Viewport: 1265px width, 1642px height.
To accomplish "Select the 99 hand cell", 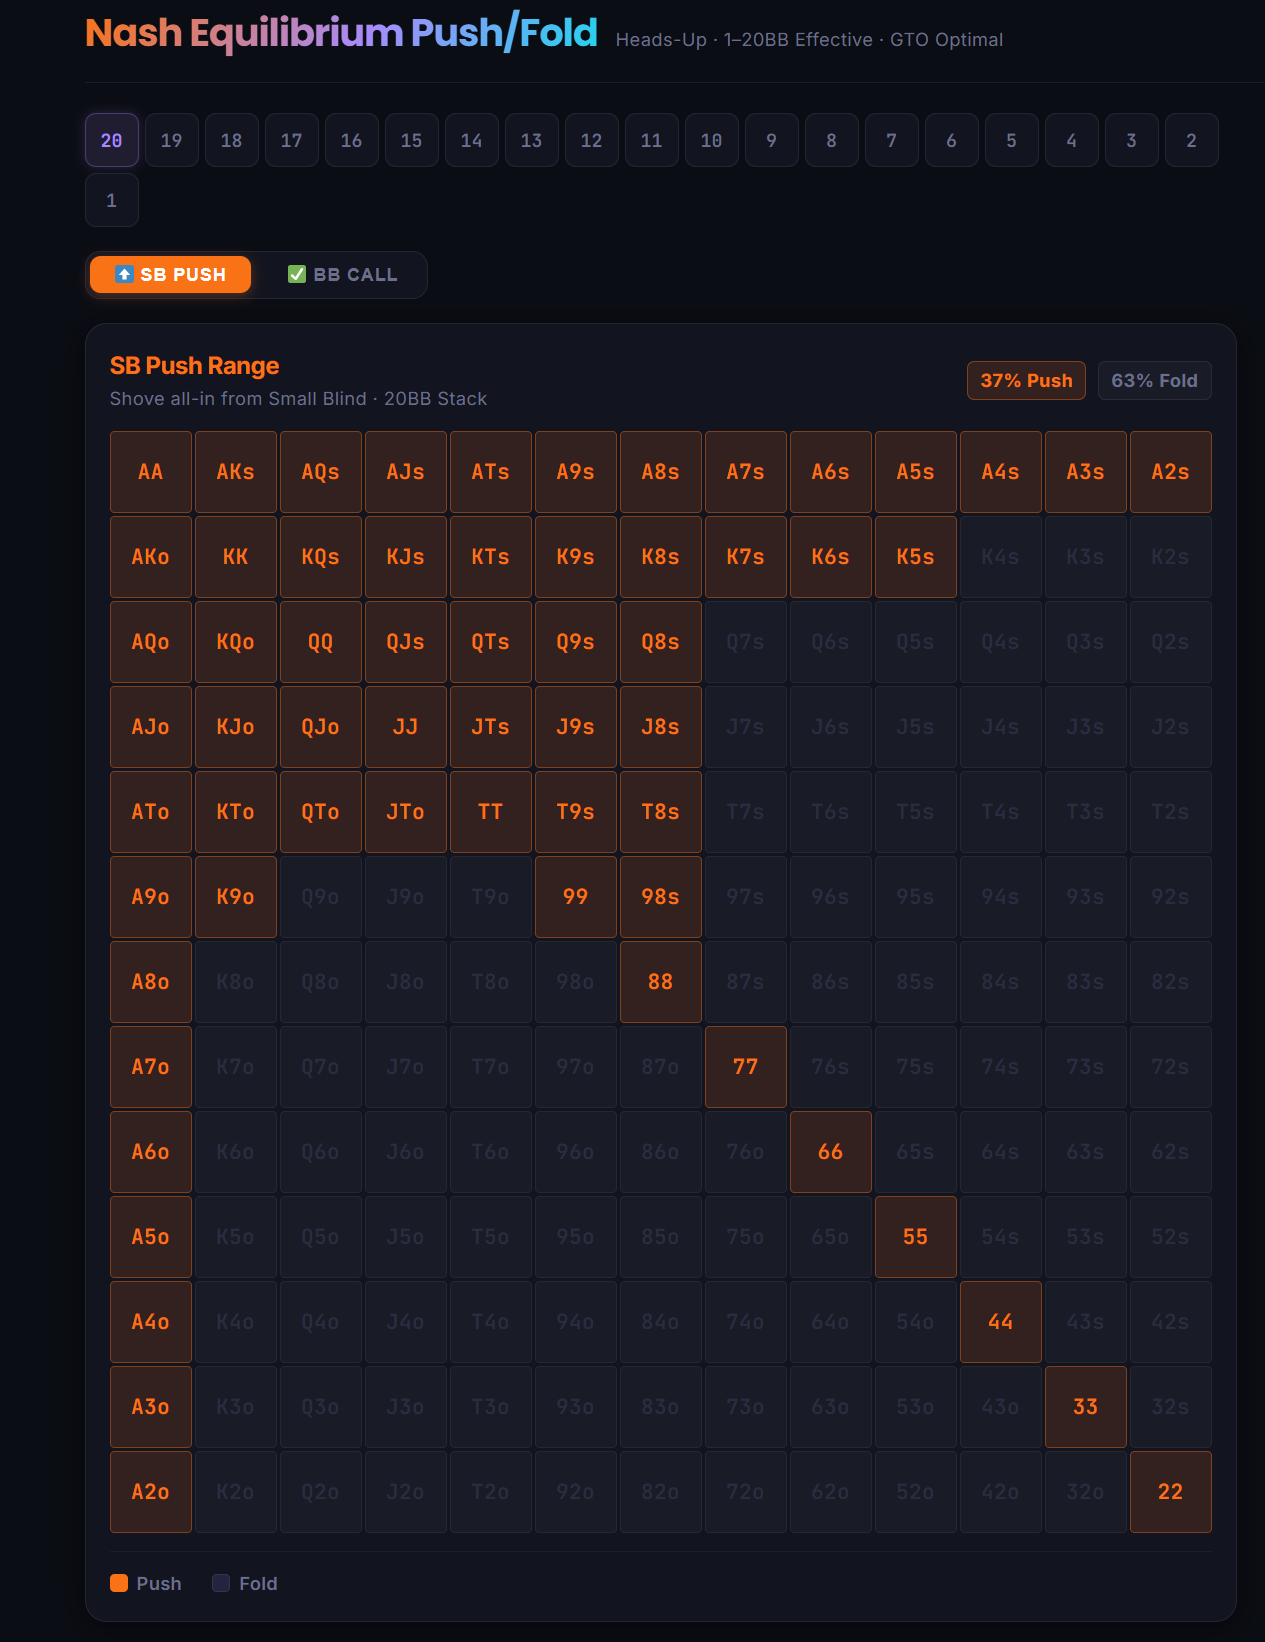I will click(x=576, y=897).
